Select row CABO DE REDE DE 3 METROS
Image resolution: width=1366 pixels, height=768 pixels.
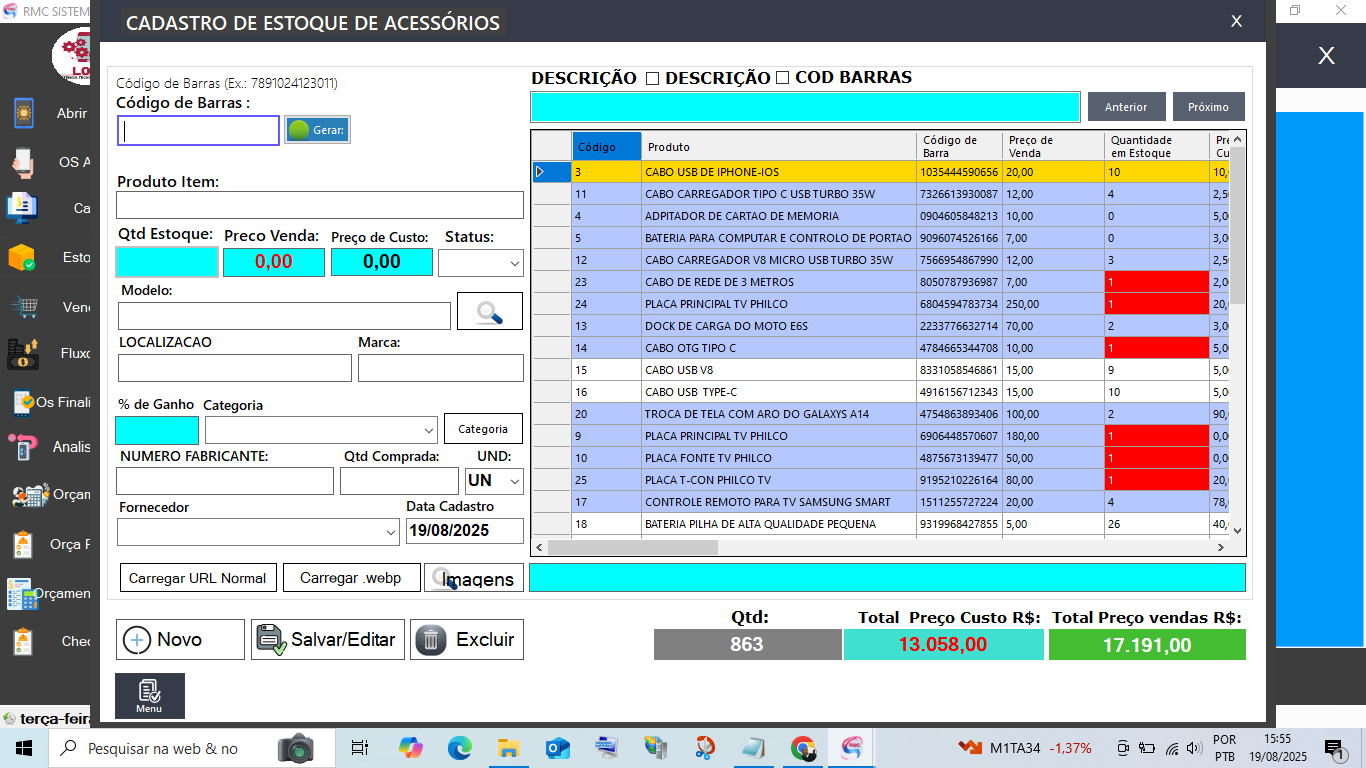pyautogui.click(x=880, y=282)
